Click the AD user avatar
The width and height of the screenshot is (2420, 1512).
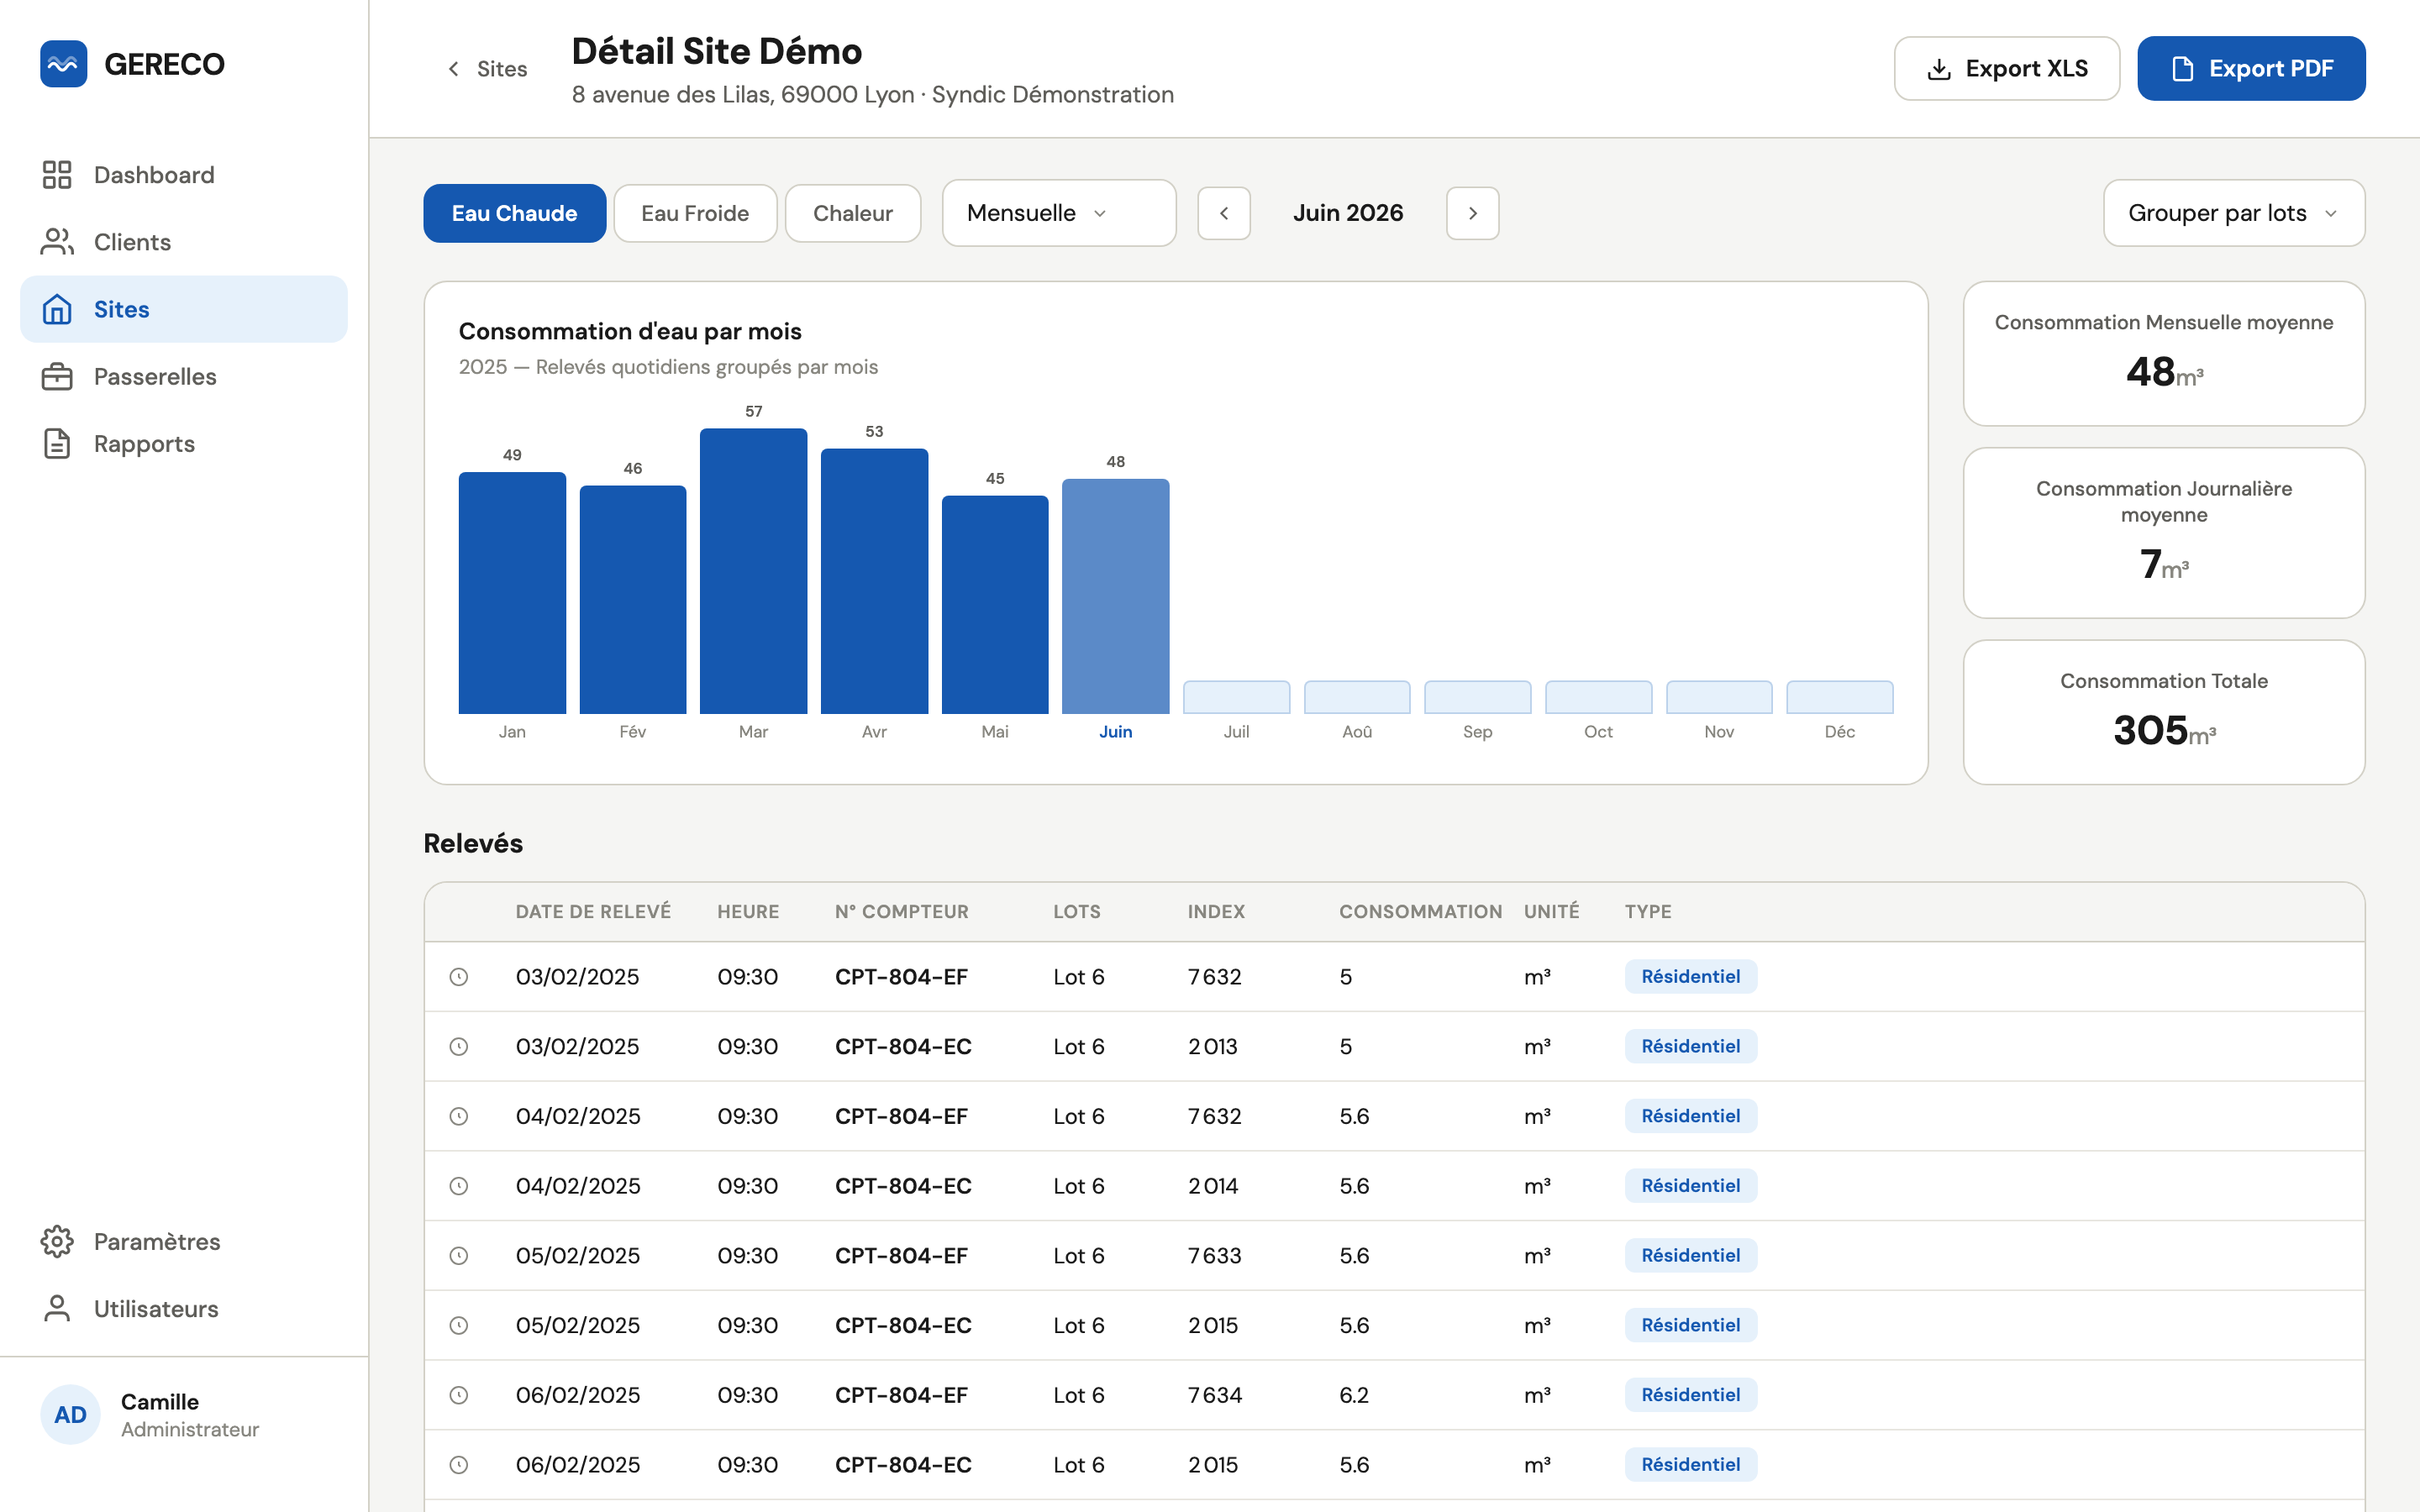[70, 1414]
